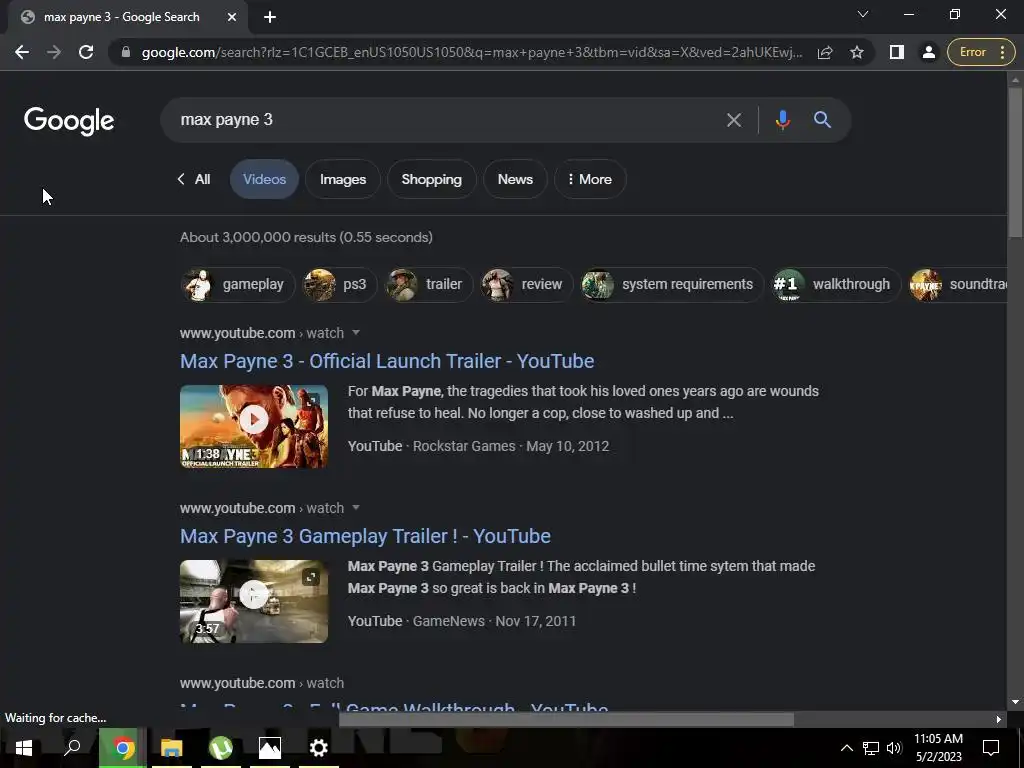The height and width of the screenshot is (768, 1024).
Task: Open Max Payne 3 Official Launch Trailer link
Action: coord(387,361)
